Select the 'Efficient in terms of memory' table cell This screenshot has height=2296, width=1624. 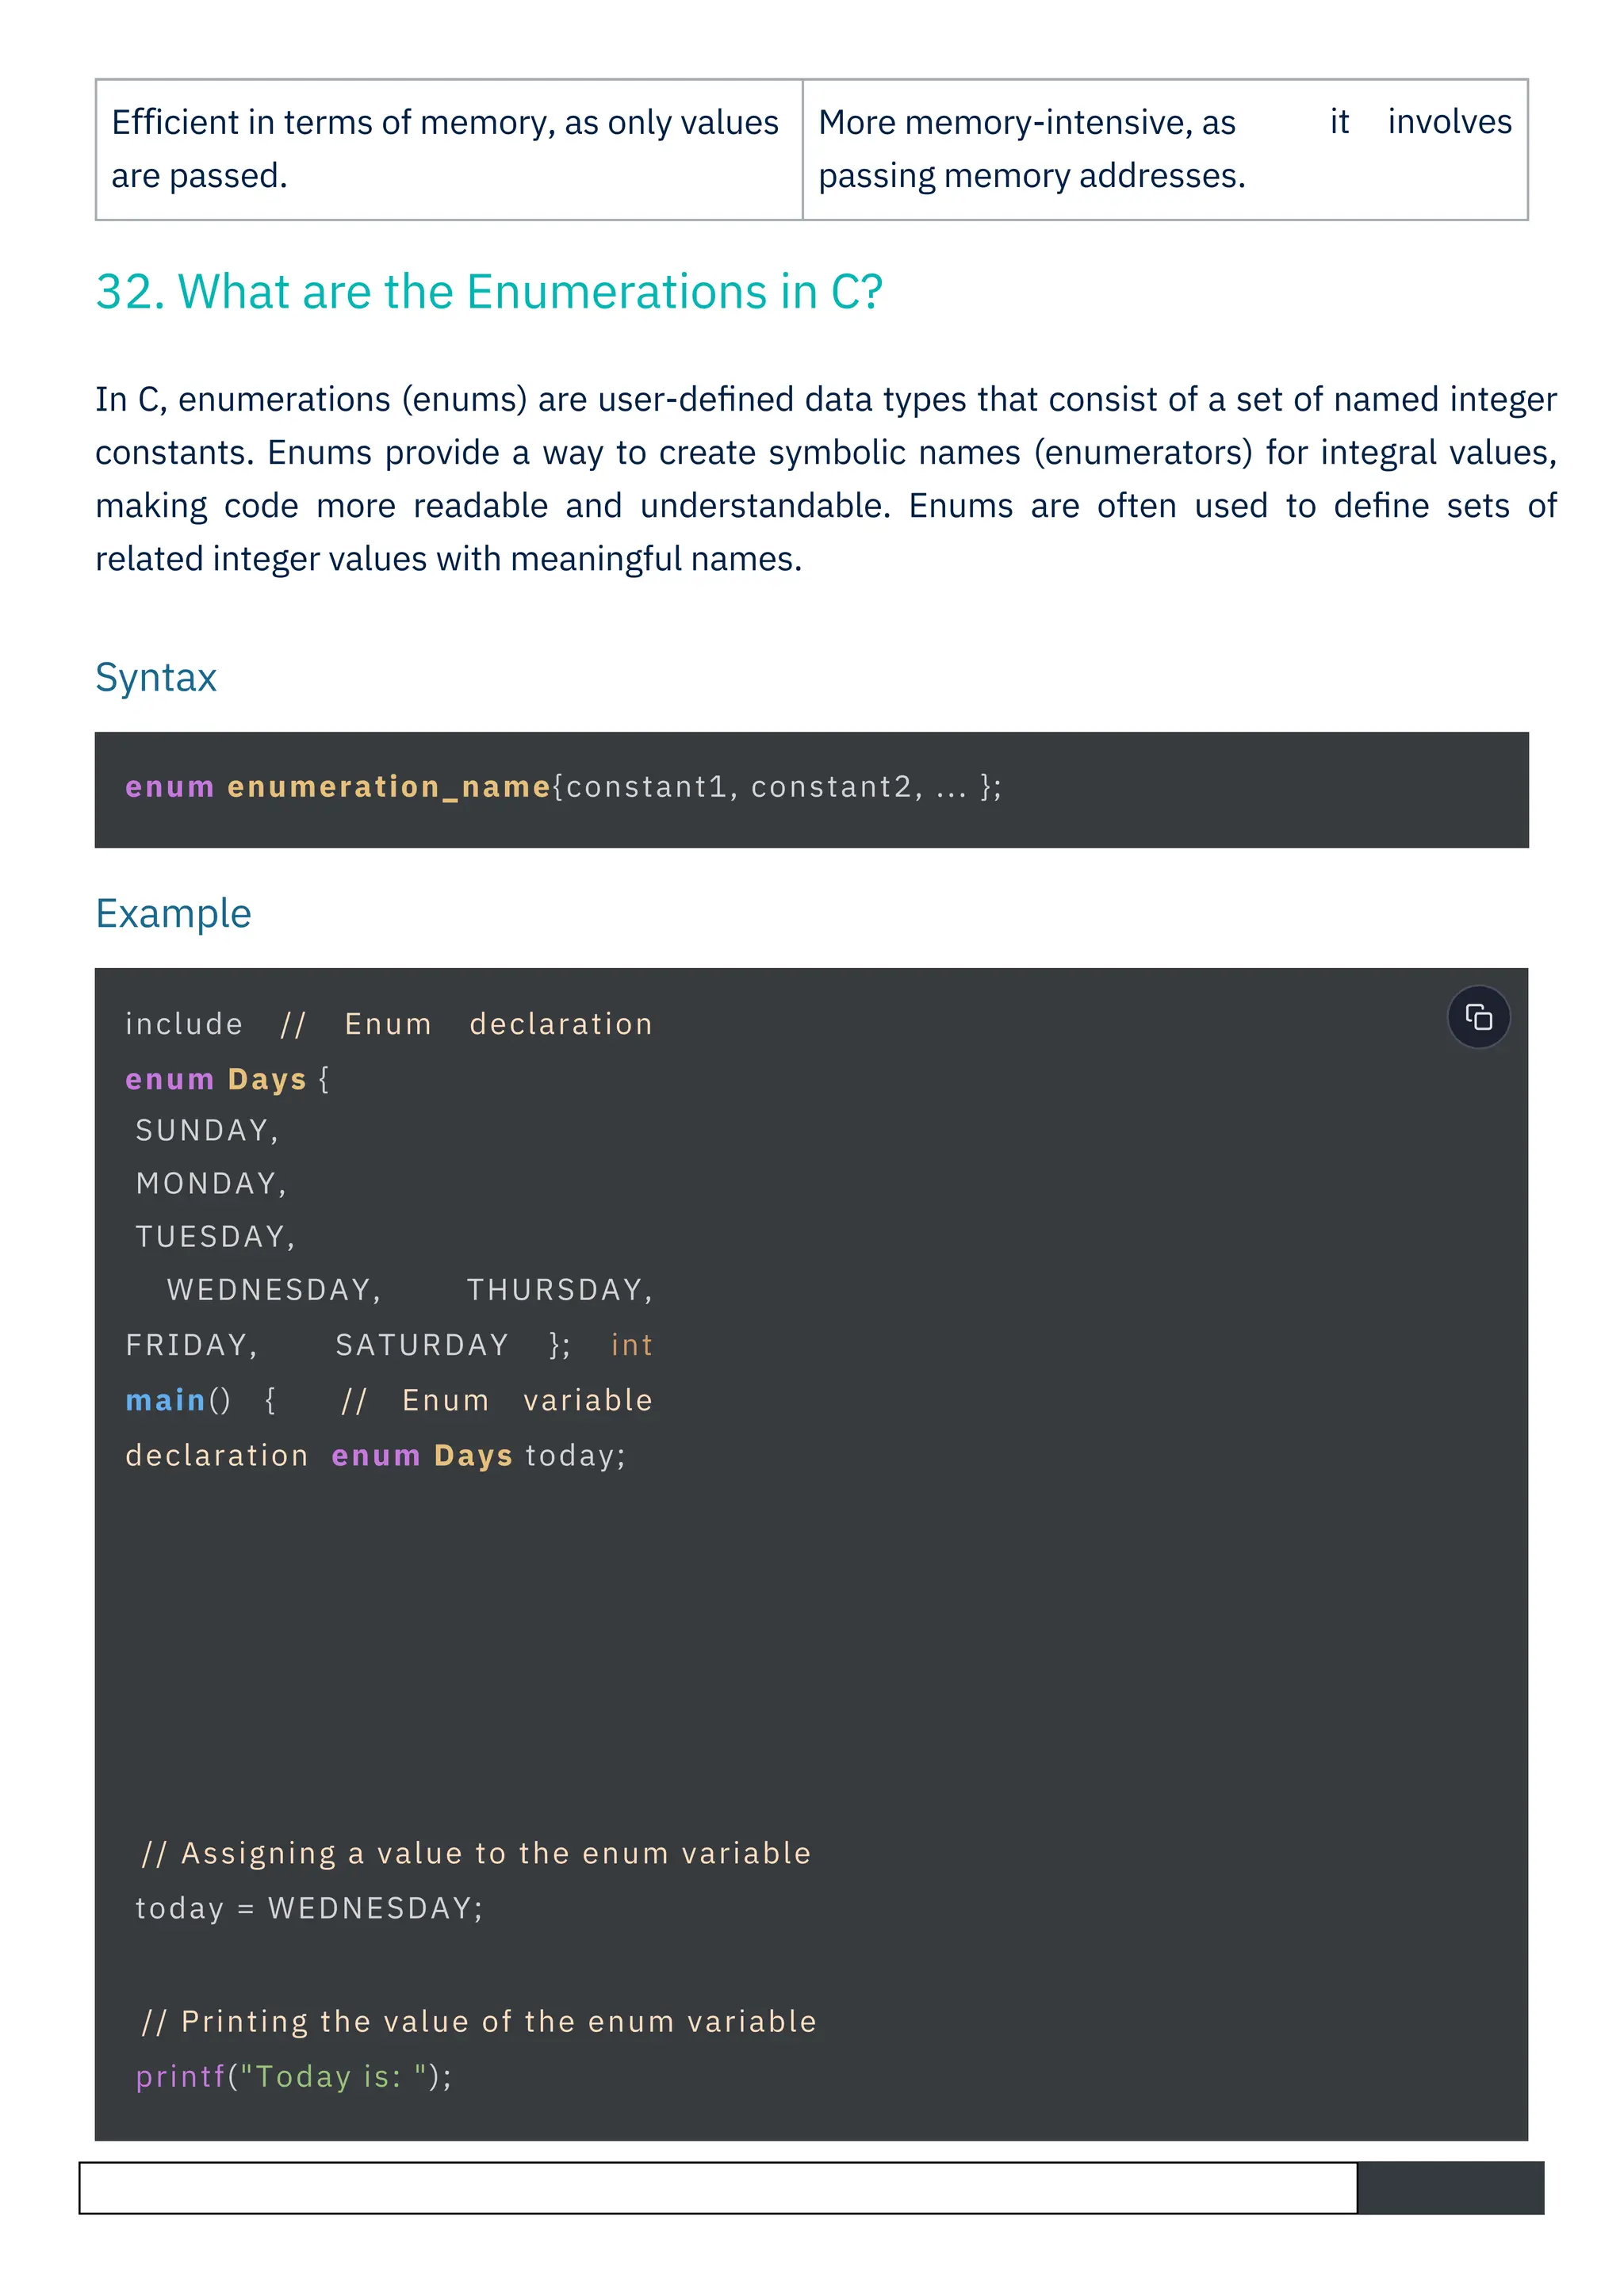point(448,149)
